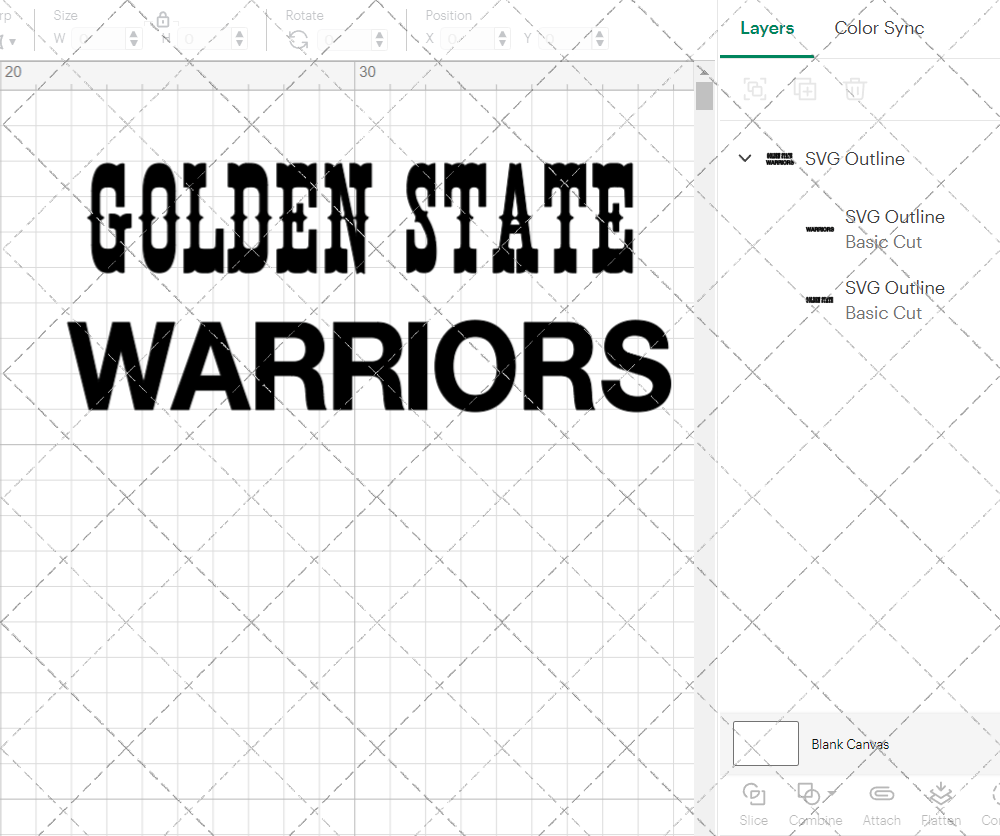Toggle the size lock aspect ratio
This screenshot has width=1000, height=836.
click(x=163, y=19)
